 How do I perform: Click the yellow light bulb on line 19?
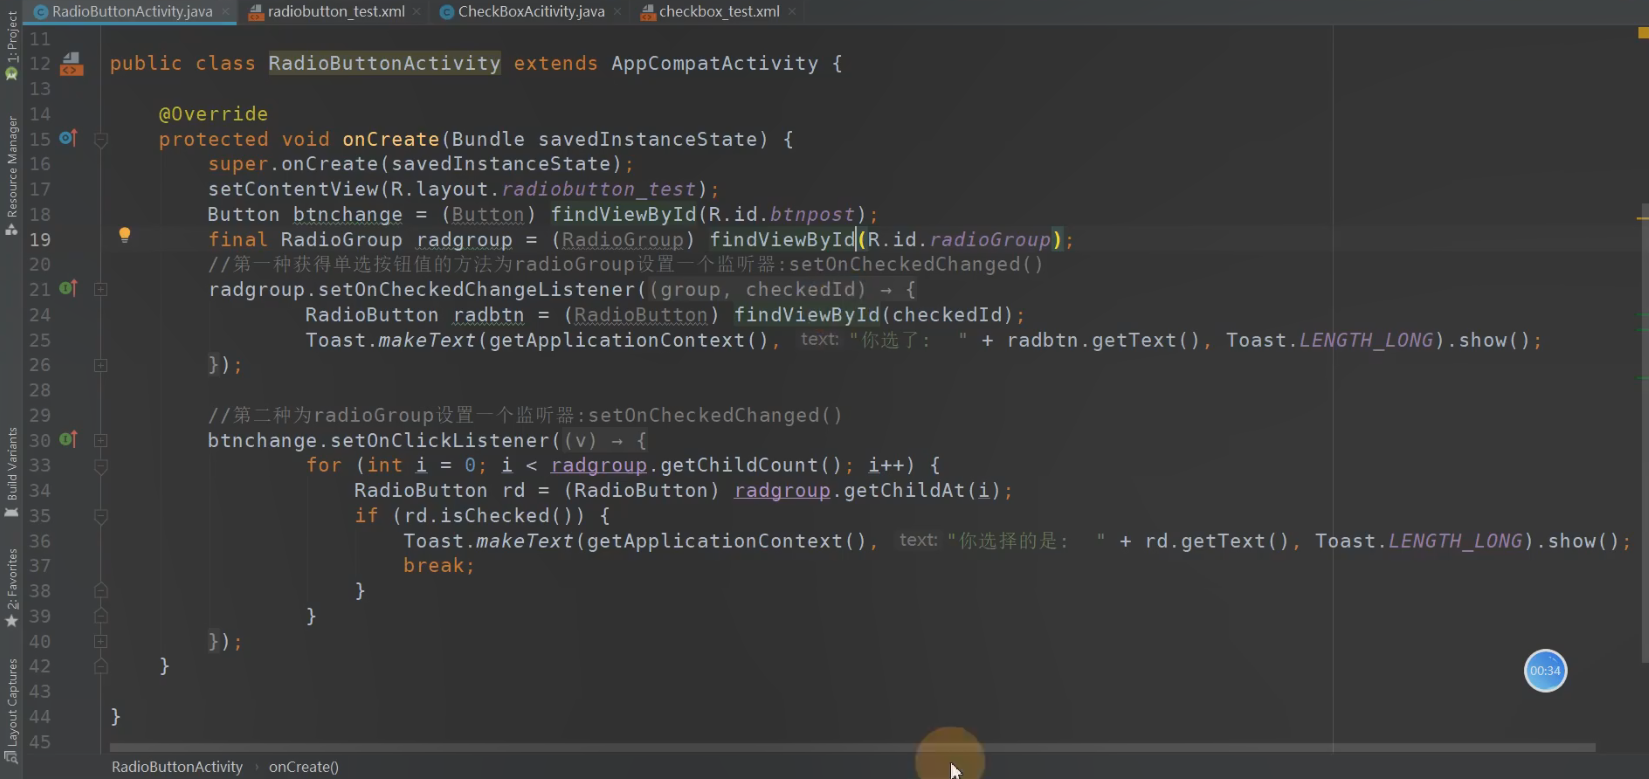click(x=124, y=236)
